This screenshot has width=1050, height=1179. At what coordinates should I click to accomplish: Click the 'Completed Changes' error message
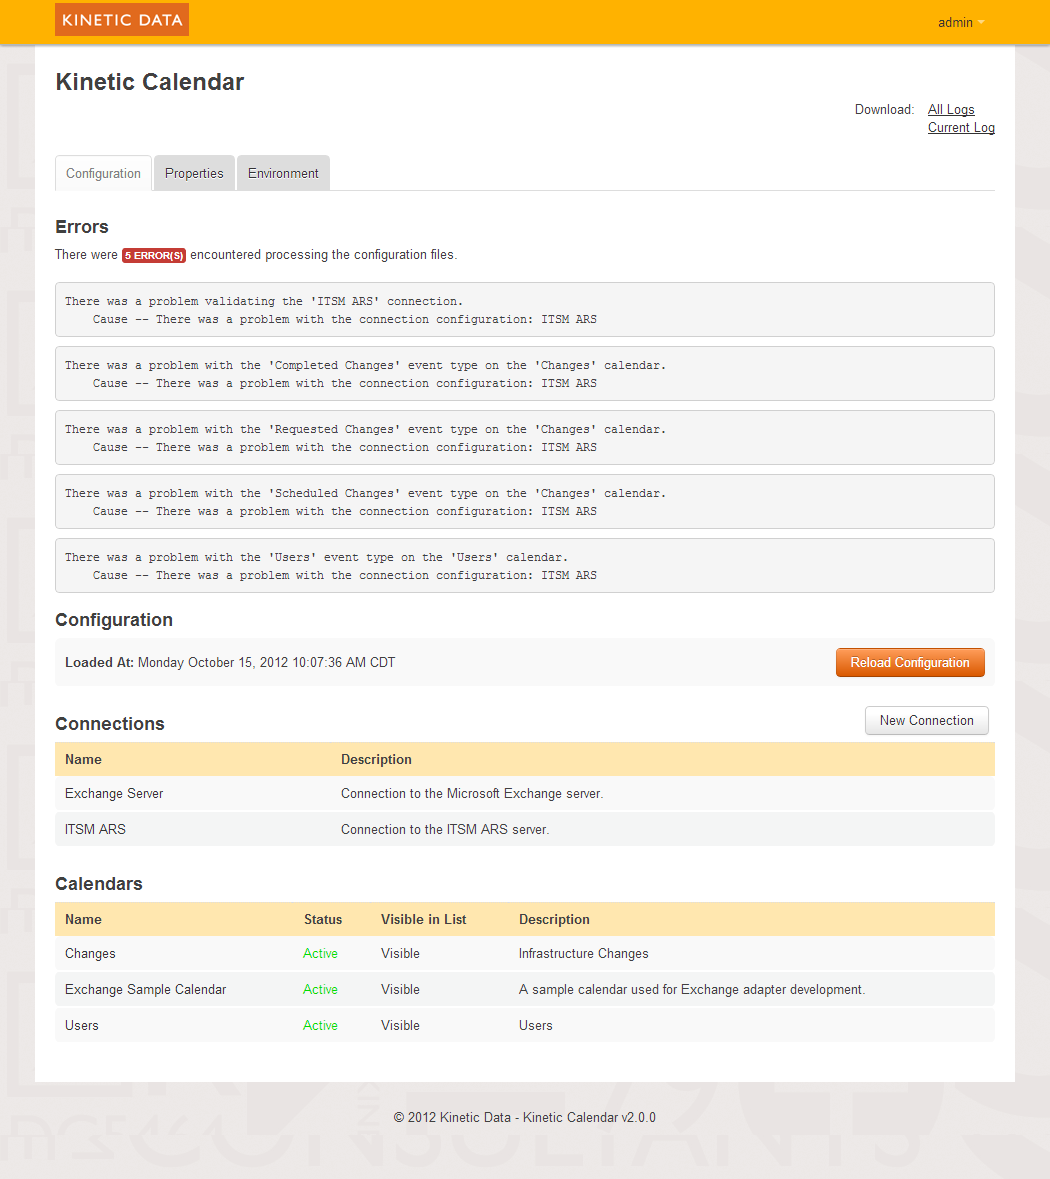tap(525, 374)
